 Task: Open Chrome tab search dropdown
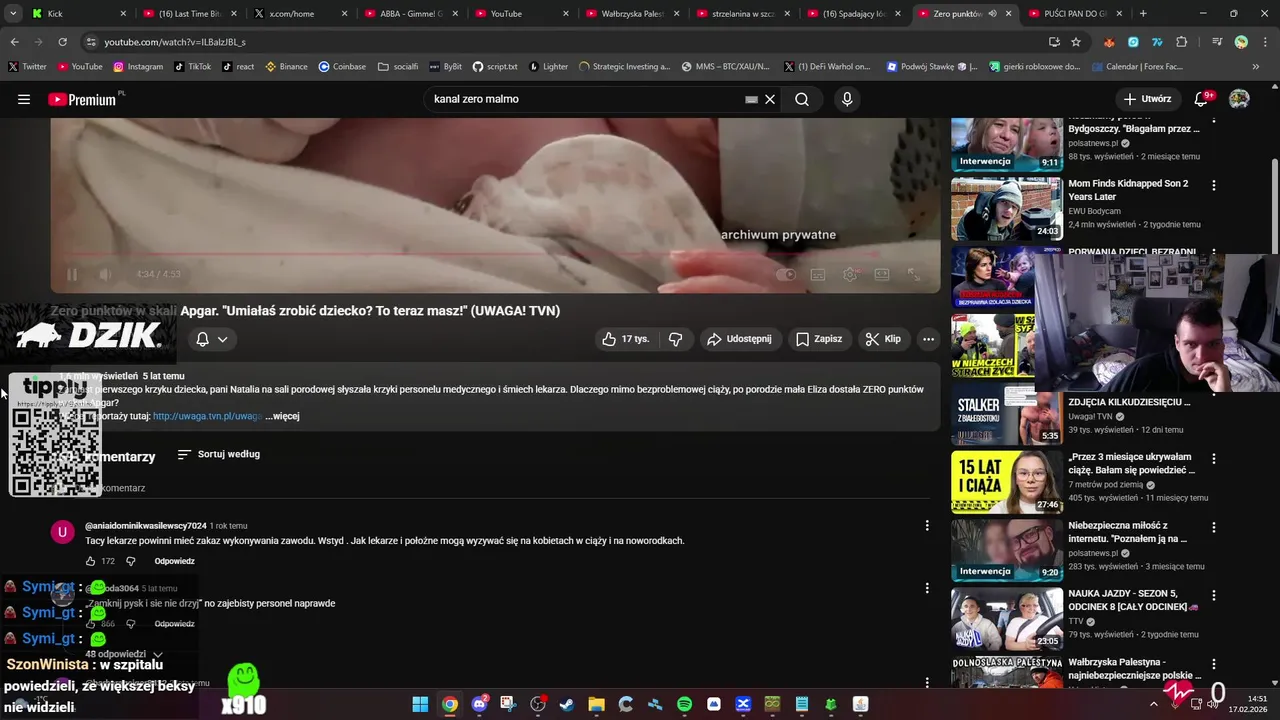(13, 14)
